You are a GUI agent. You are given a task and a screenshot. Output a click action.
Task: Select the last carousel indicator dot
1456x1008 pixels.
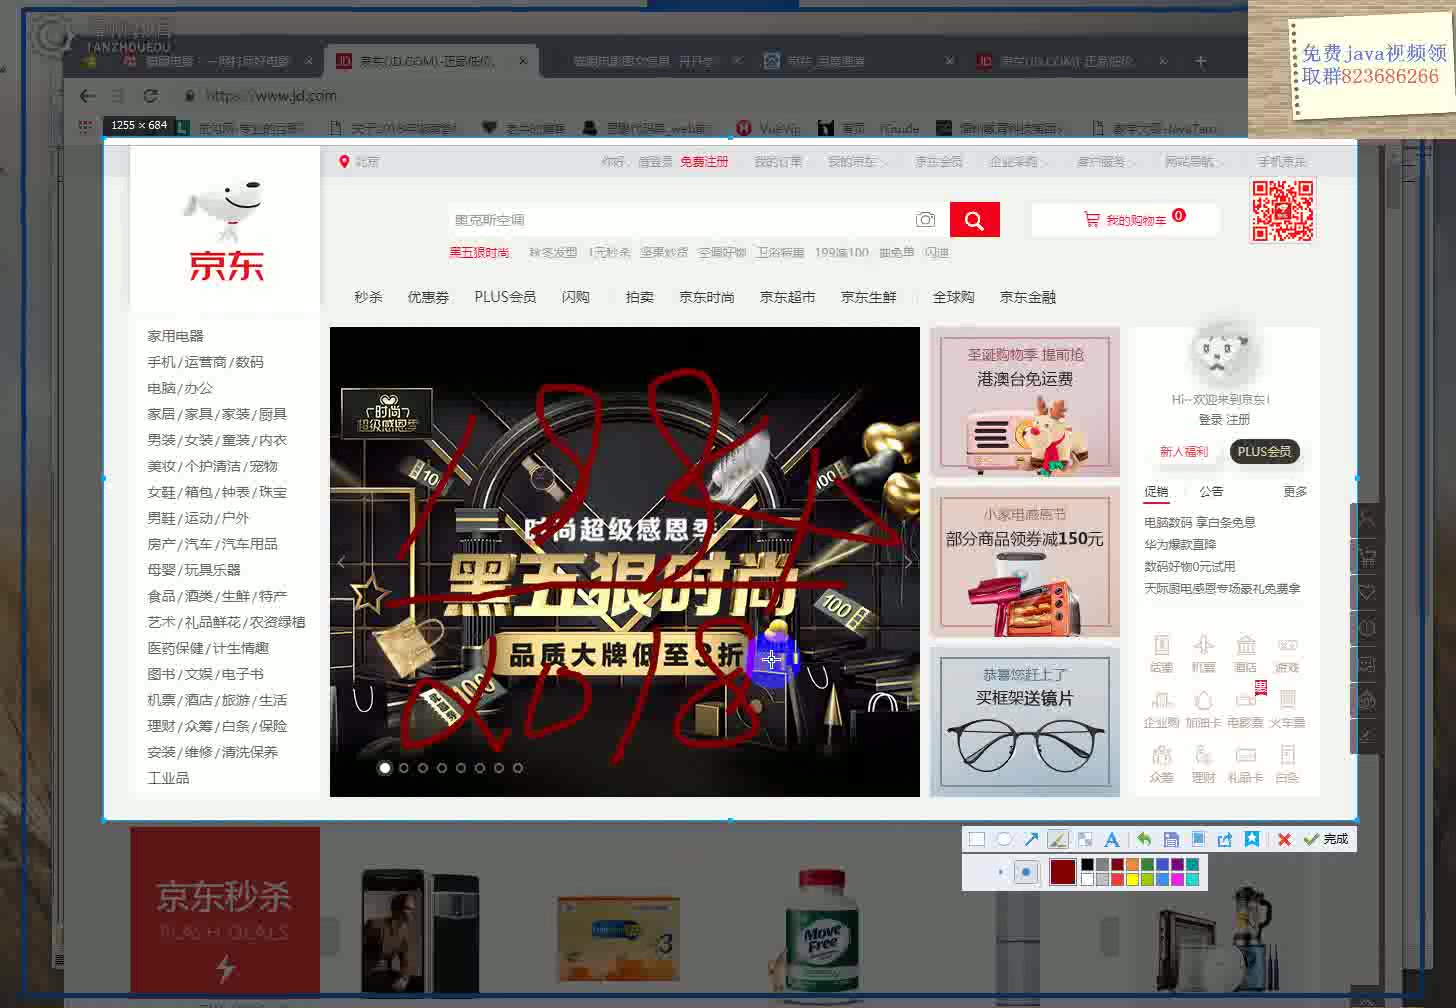pyautogui.click(x=517, y=768)
